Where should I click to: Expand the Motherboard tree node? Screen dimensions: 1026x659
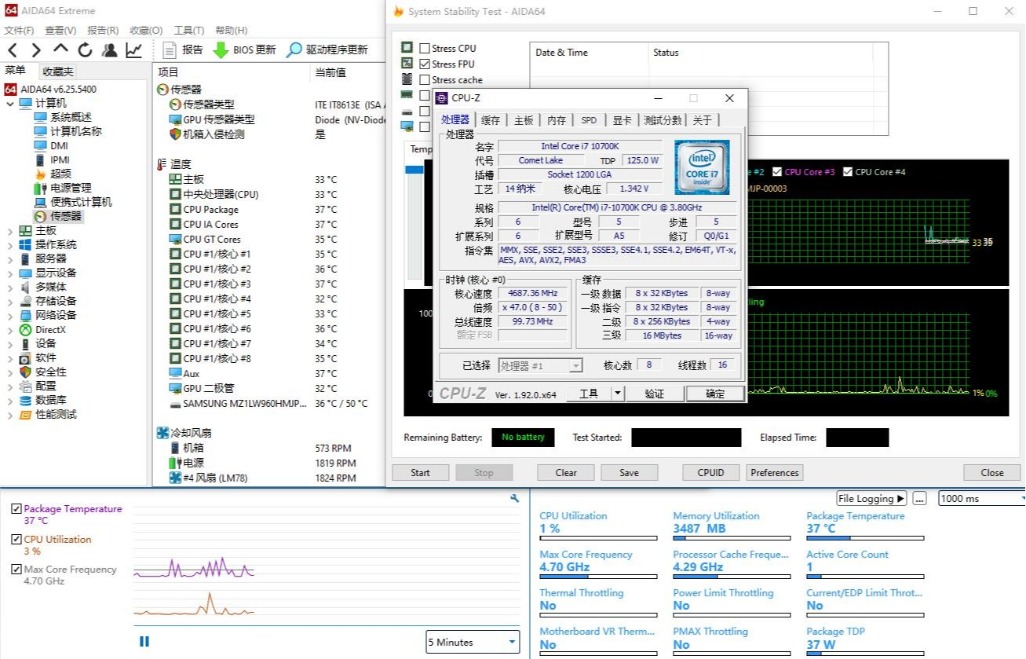pos(10,231)
